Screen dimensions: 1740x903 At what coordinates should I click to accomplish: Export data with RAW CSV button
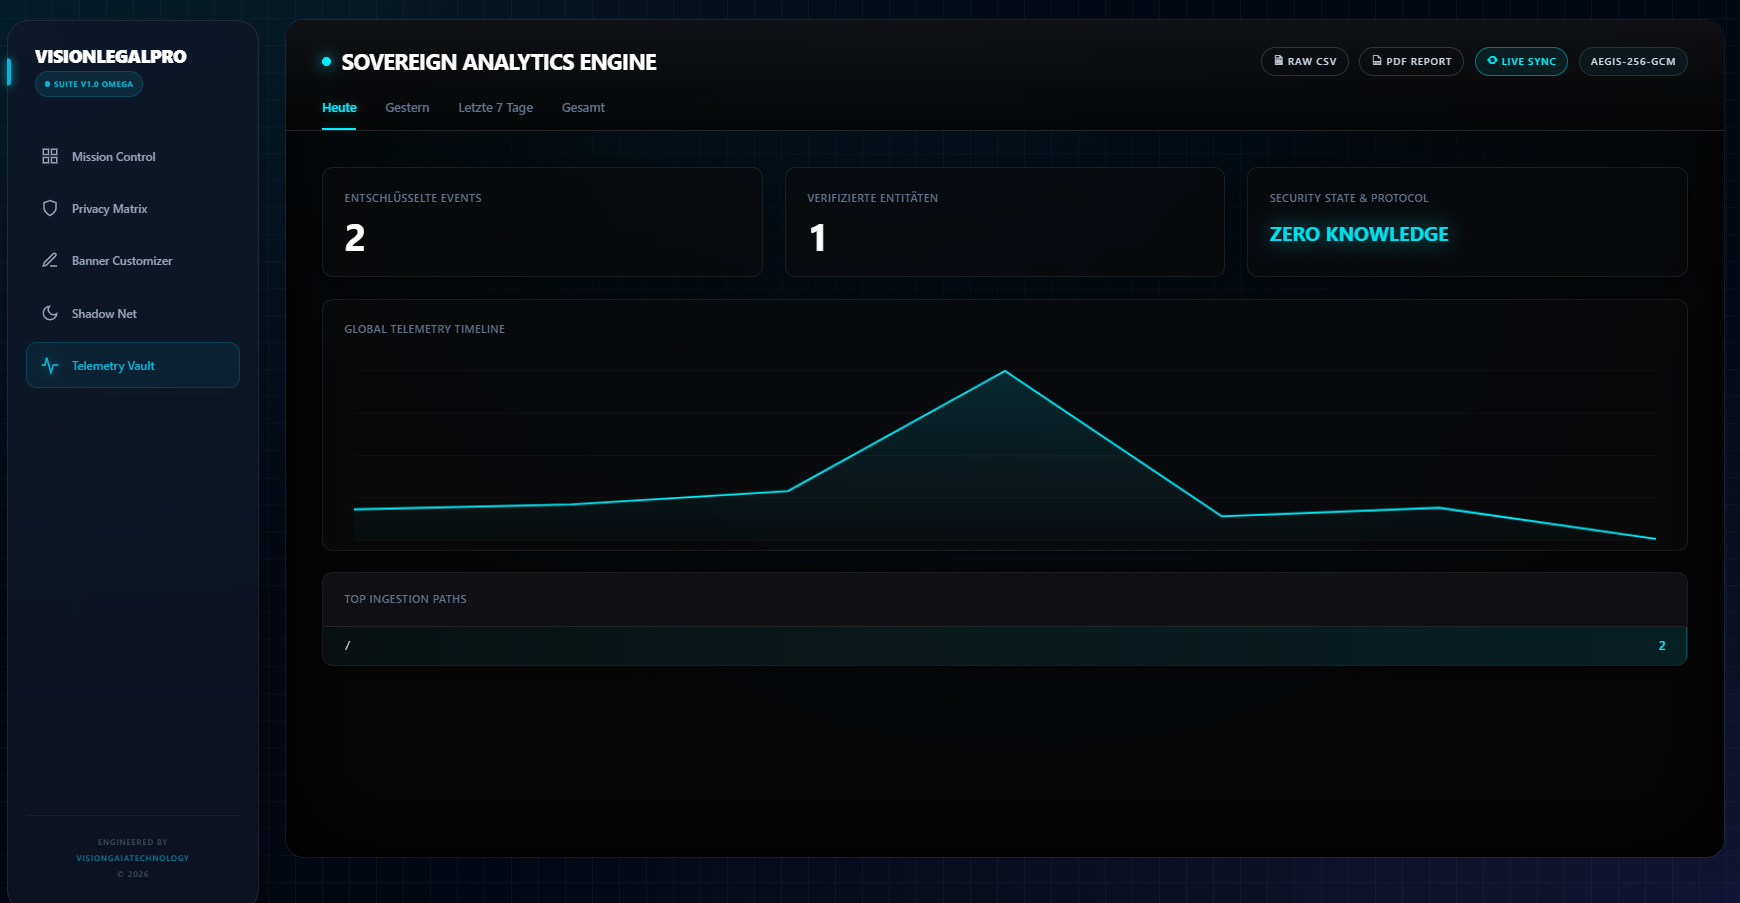(1305, 61)
